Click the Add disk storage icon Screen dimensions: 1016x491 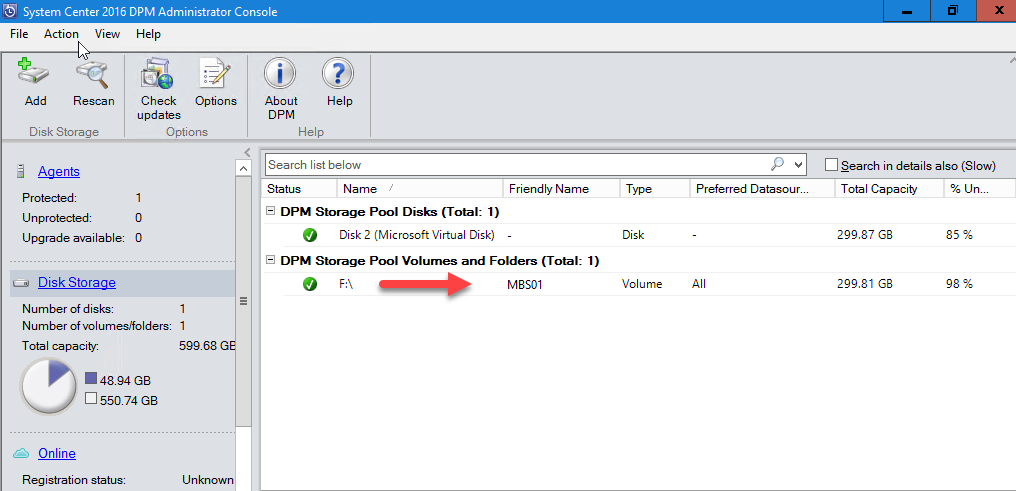click(35, 73)
